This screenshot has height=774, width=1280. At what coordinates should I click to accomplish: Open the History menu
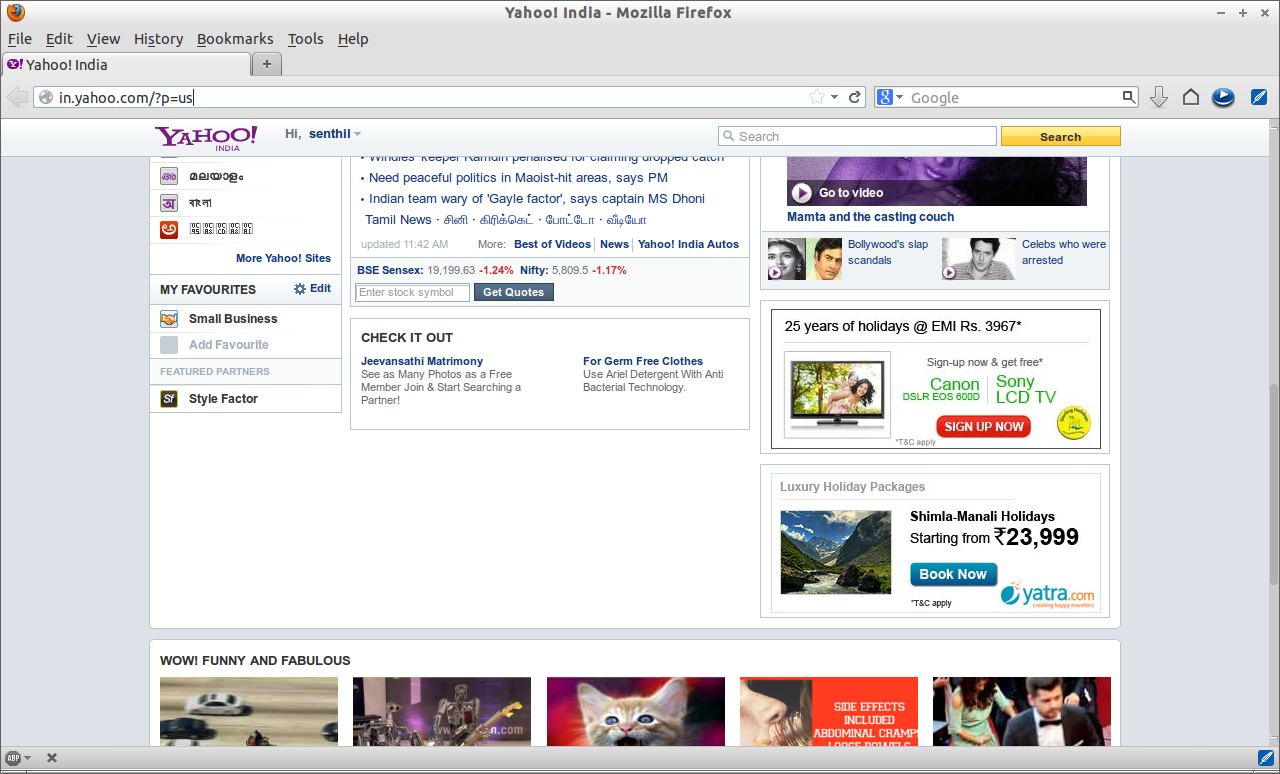coord(158,39)
